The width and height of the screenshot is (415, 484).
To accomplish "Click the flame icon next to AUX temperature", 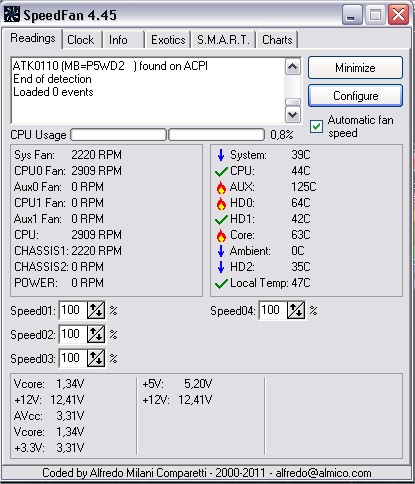I will (x=221, y=187).
